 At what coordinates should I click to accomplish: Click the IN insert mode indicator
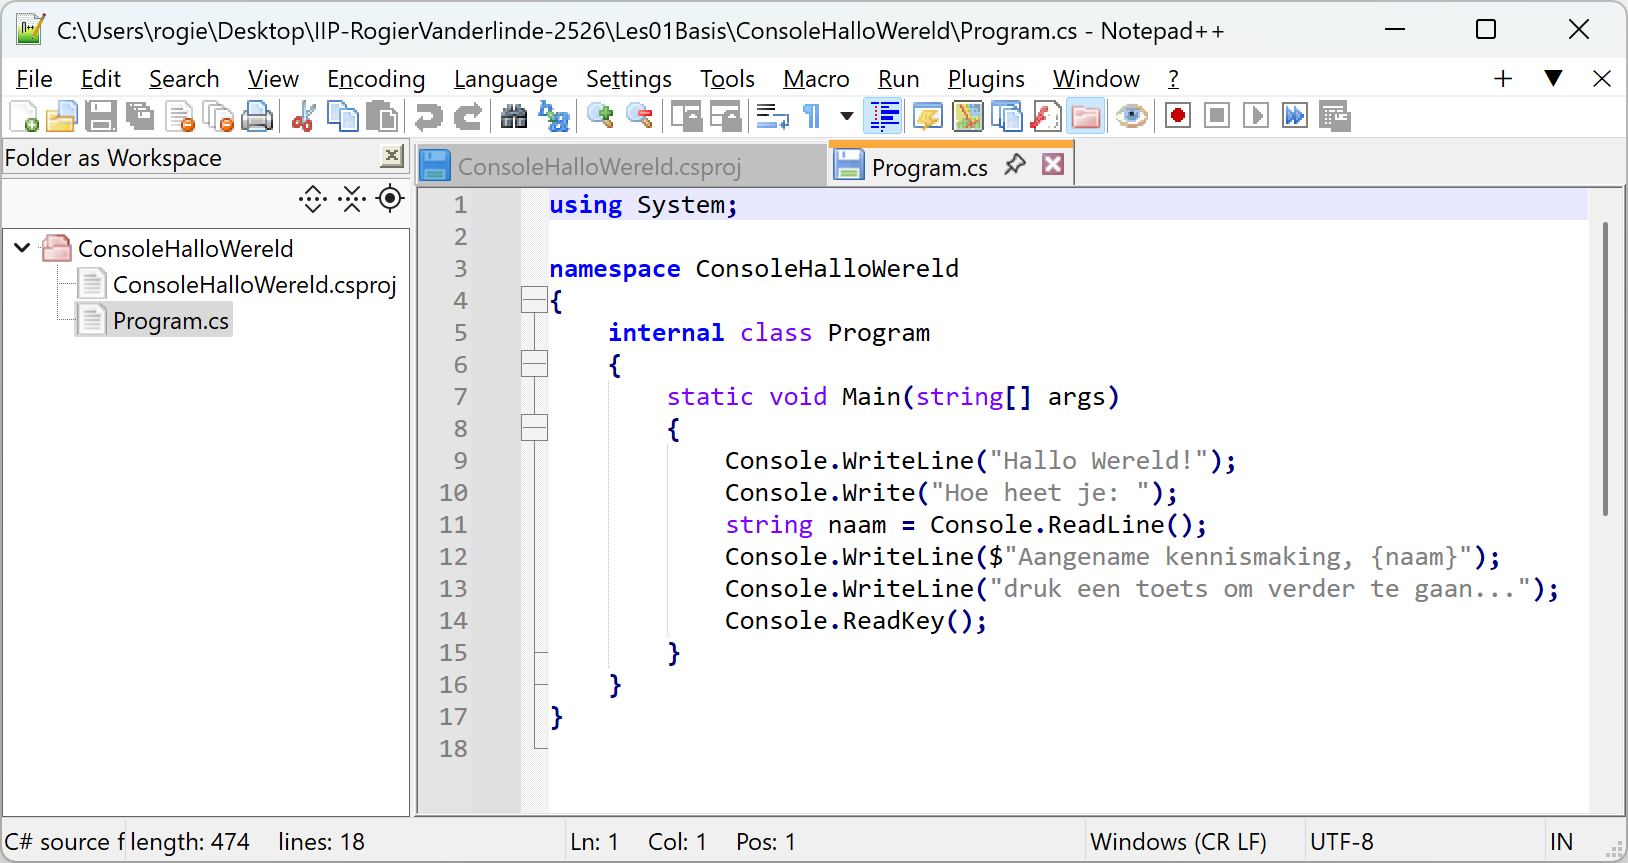point(1561,842)
